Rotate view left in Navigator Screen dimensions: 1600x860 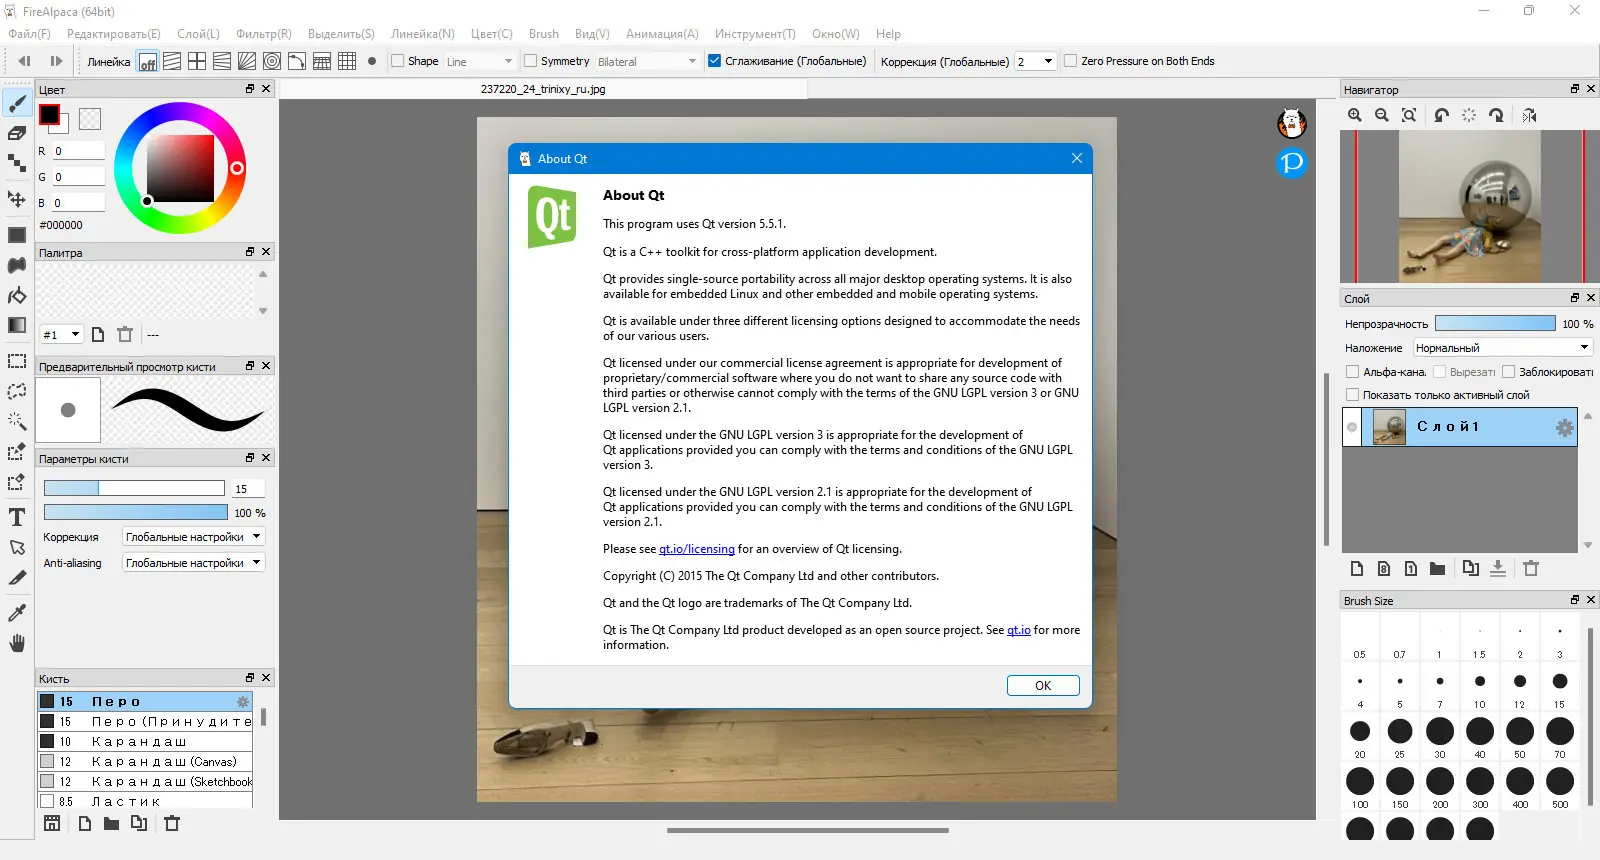[x=1441, y=115]
